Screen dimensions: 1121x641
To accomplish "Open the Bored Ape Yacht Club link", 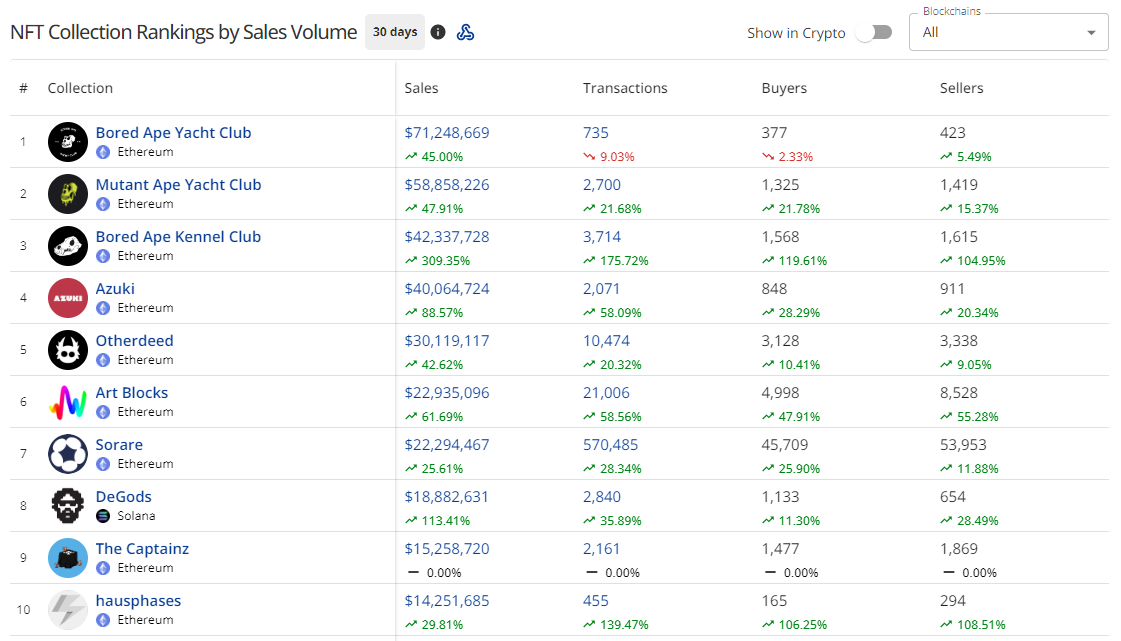I will tap(173, 133).
